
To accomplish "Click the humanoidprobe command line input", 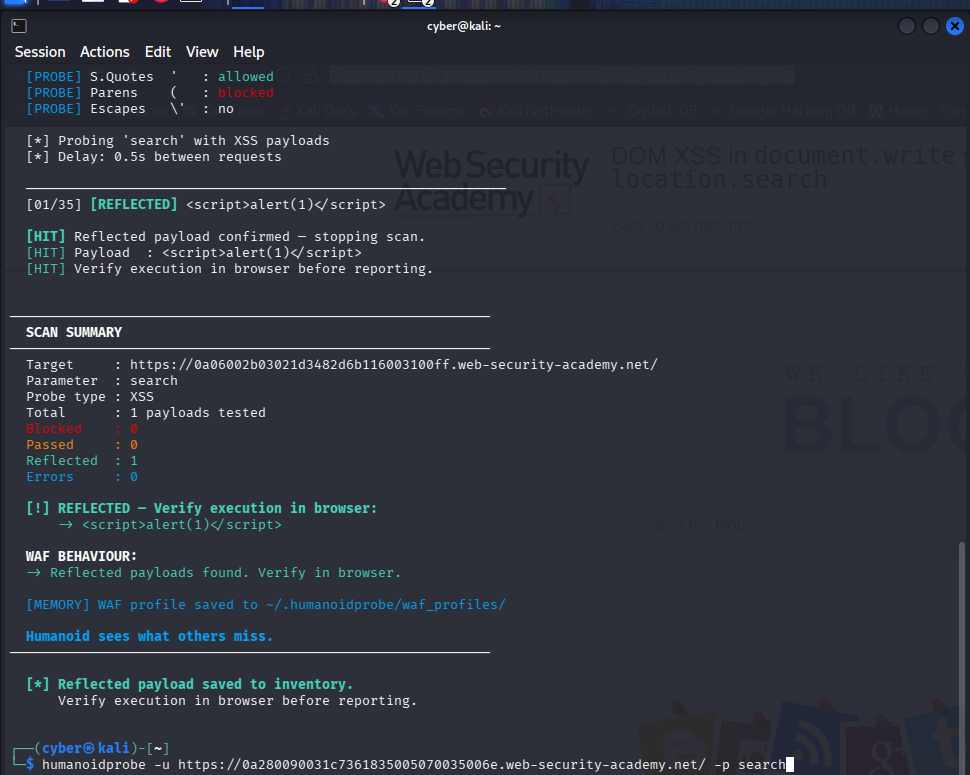I will coord(414,765).
